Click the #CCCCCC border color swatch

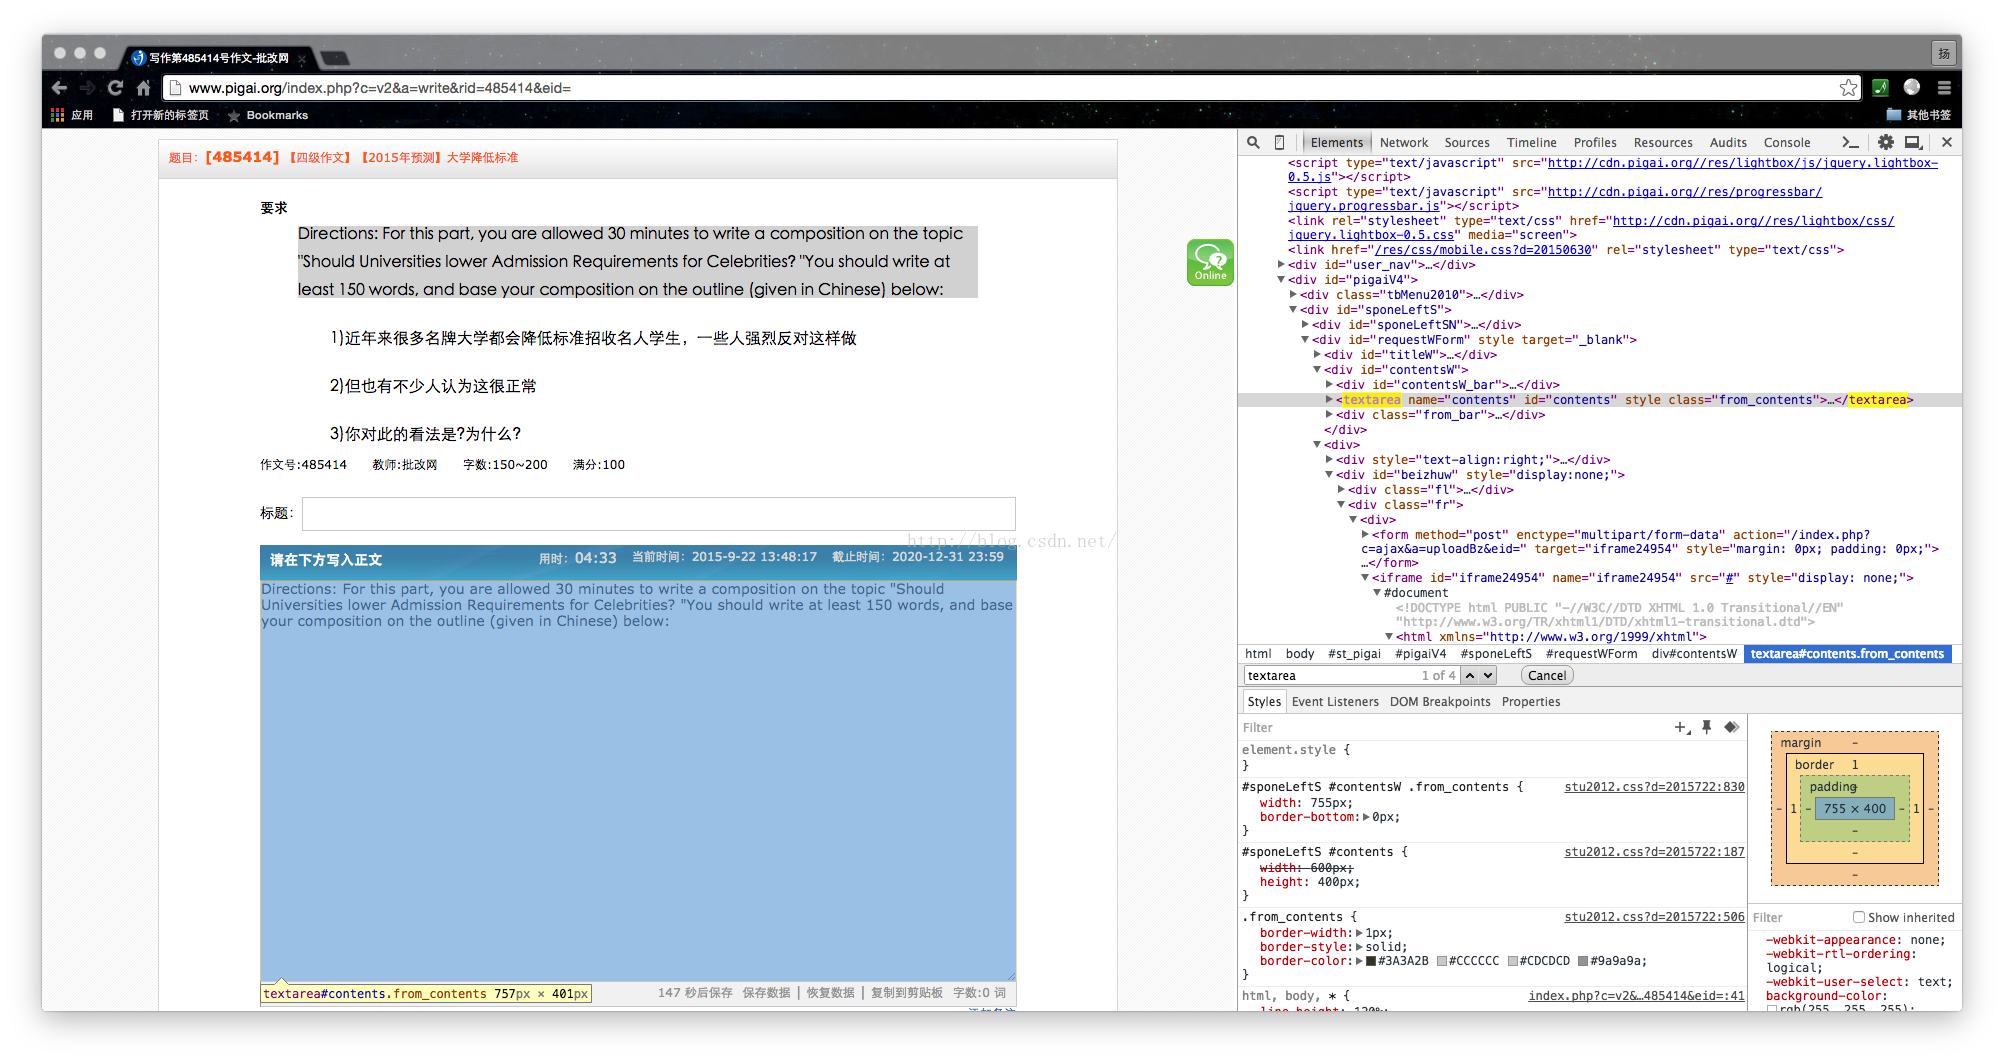click(x=1442, y=961)
